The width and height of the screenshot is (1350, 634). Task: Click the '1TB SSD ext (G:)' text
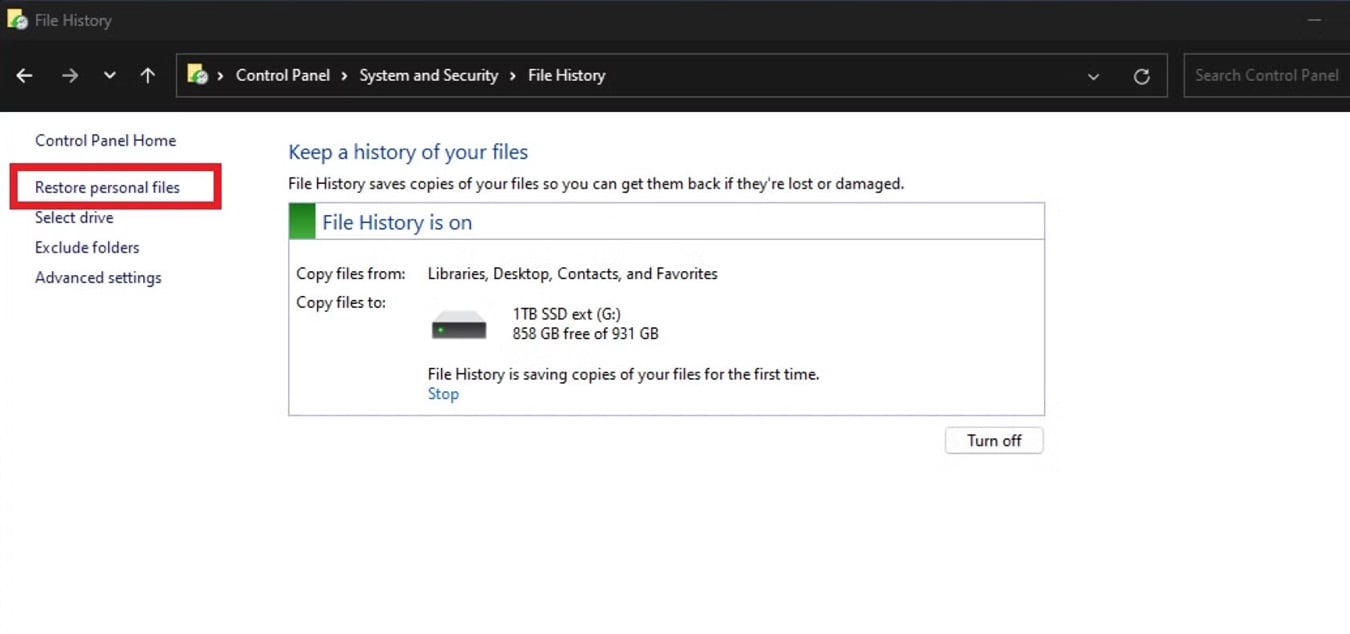tap(567, 314)
